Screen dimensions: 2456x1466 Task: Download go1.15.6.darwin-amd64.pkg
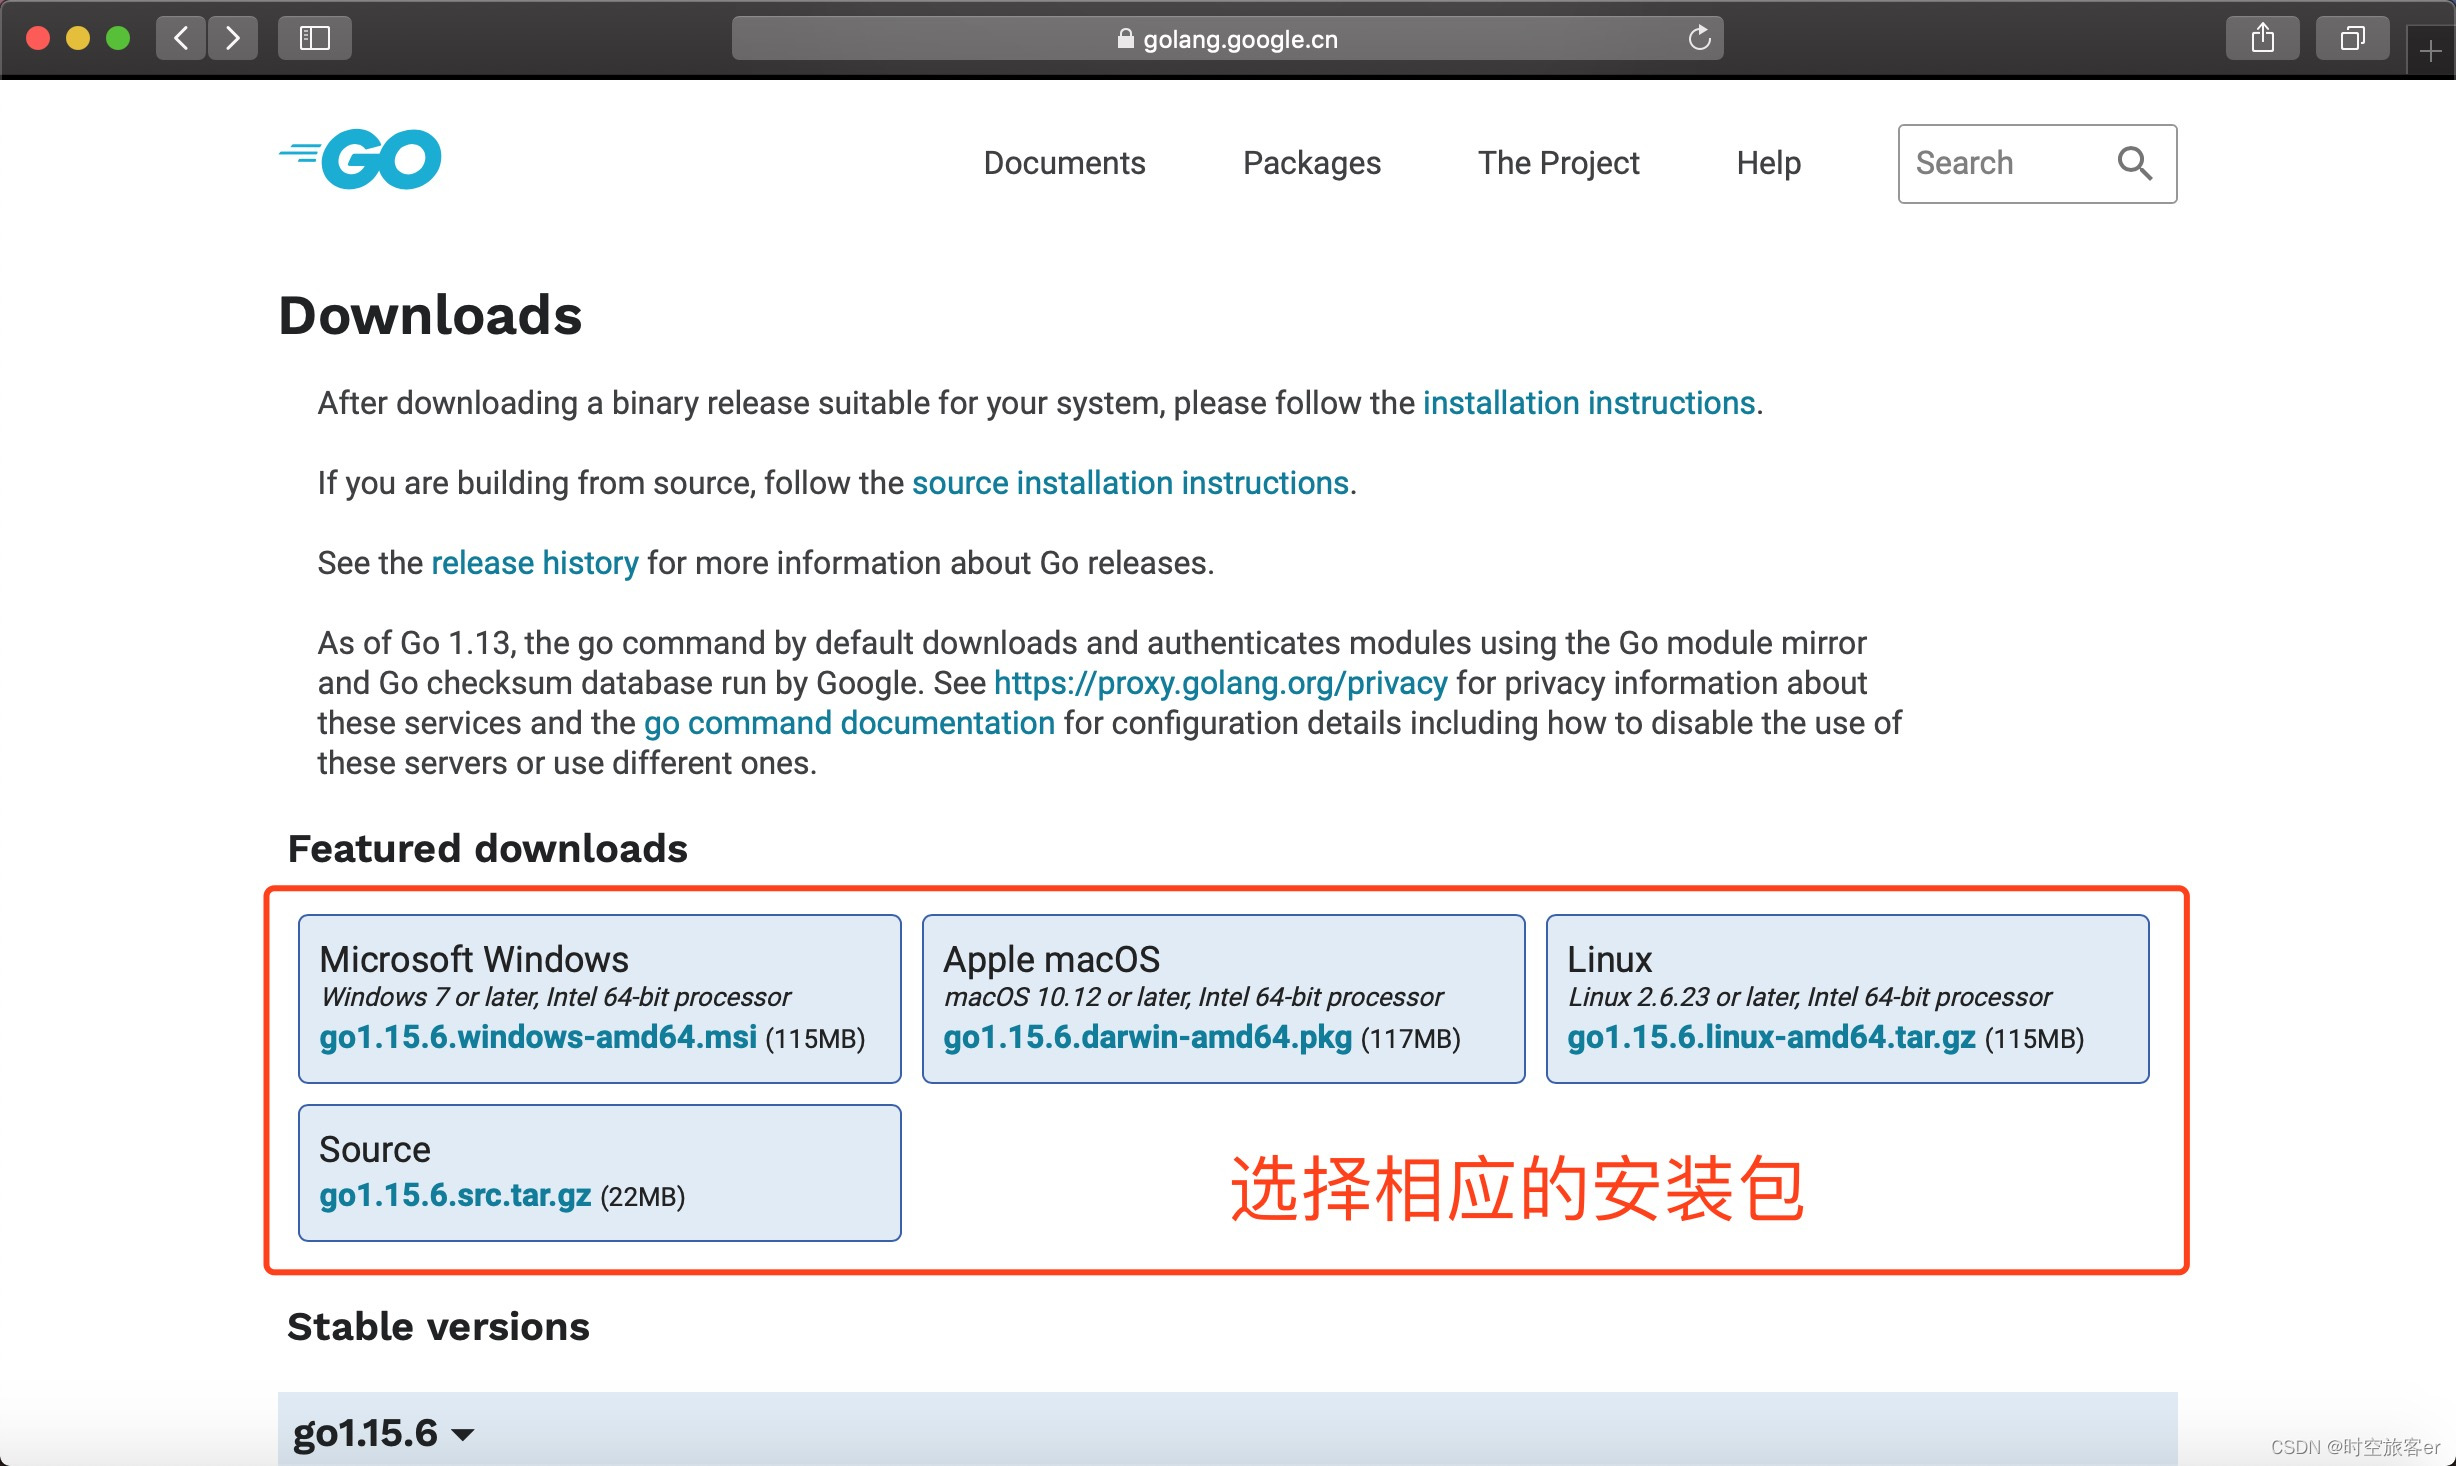(1147, 1037)
